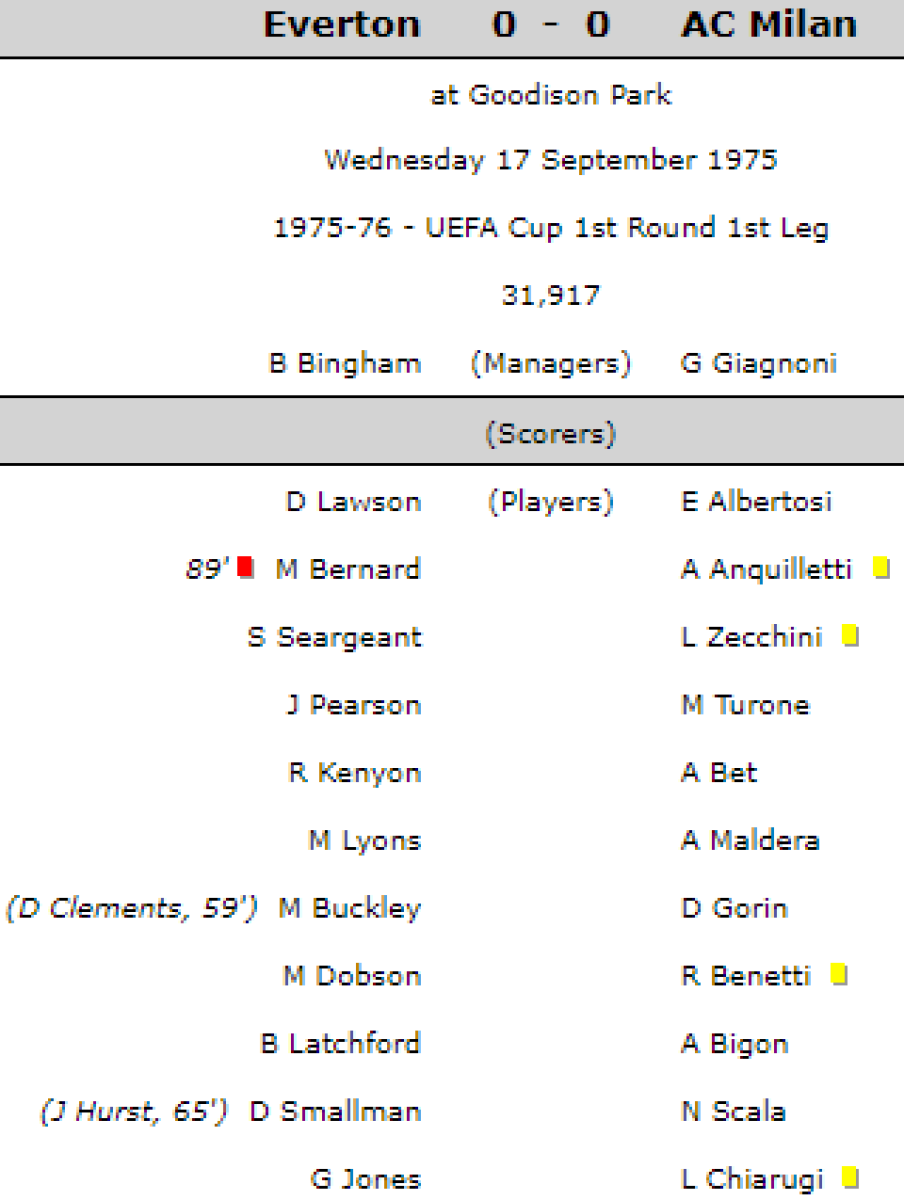Open the Everton team link
This screenshot has height=1200, width=904.
[342, 25]
